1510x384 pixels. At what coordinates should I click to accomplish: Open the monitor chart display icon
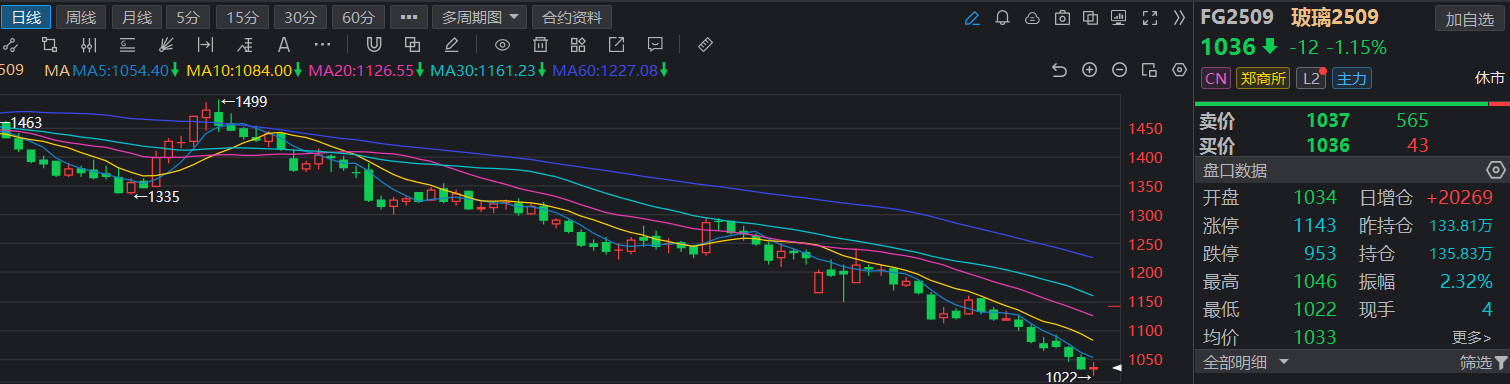click(1119, 17)
